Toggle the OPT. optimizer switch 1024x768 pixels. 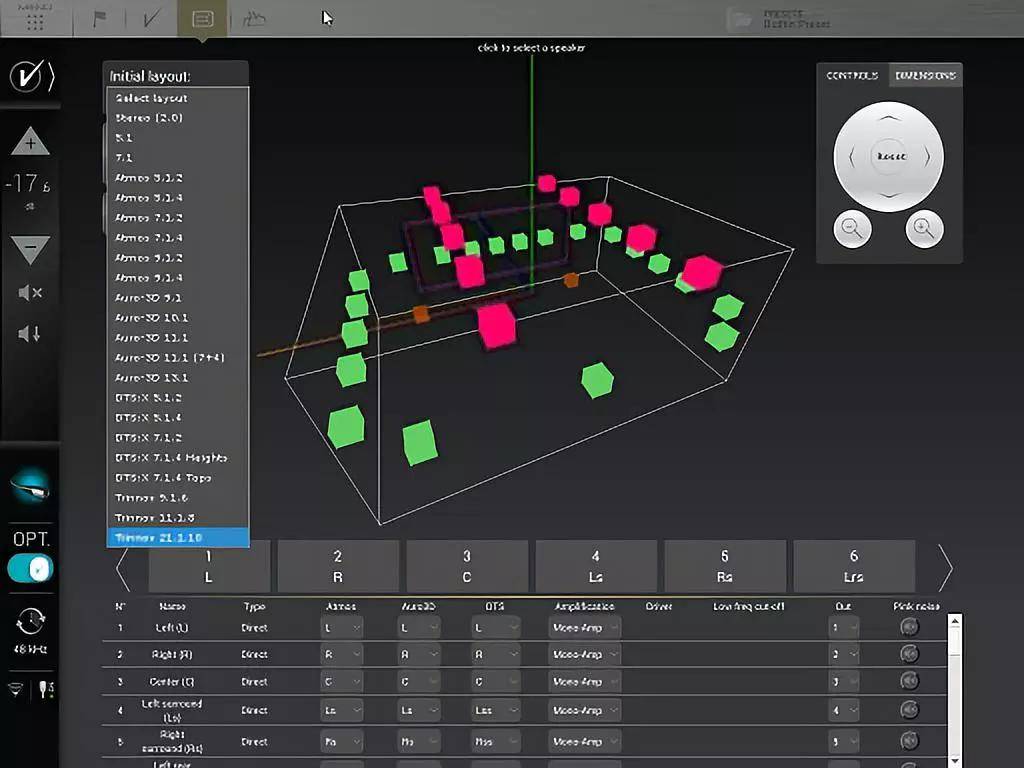click(x=30, y=568)
